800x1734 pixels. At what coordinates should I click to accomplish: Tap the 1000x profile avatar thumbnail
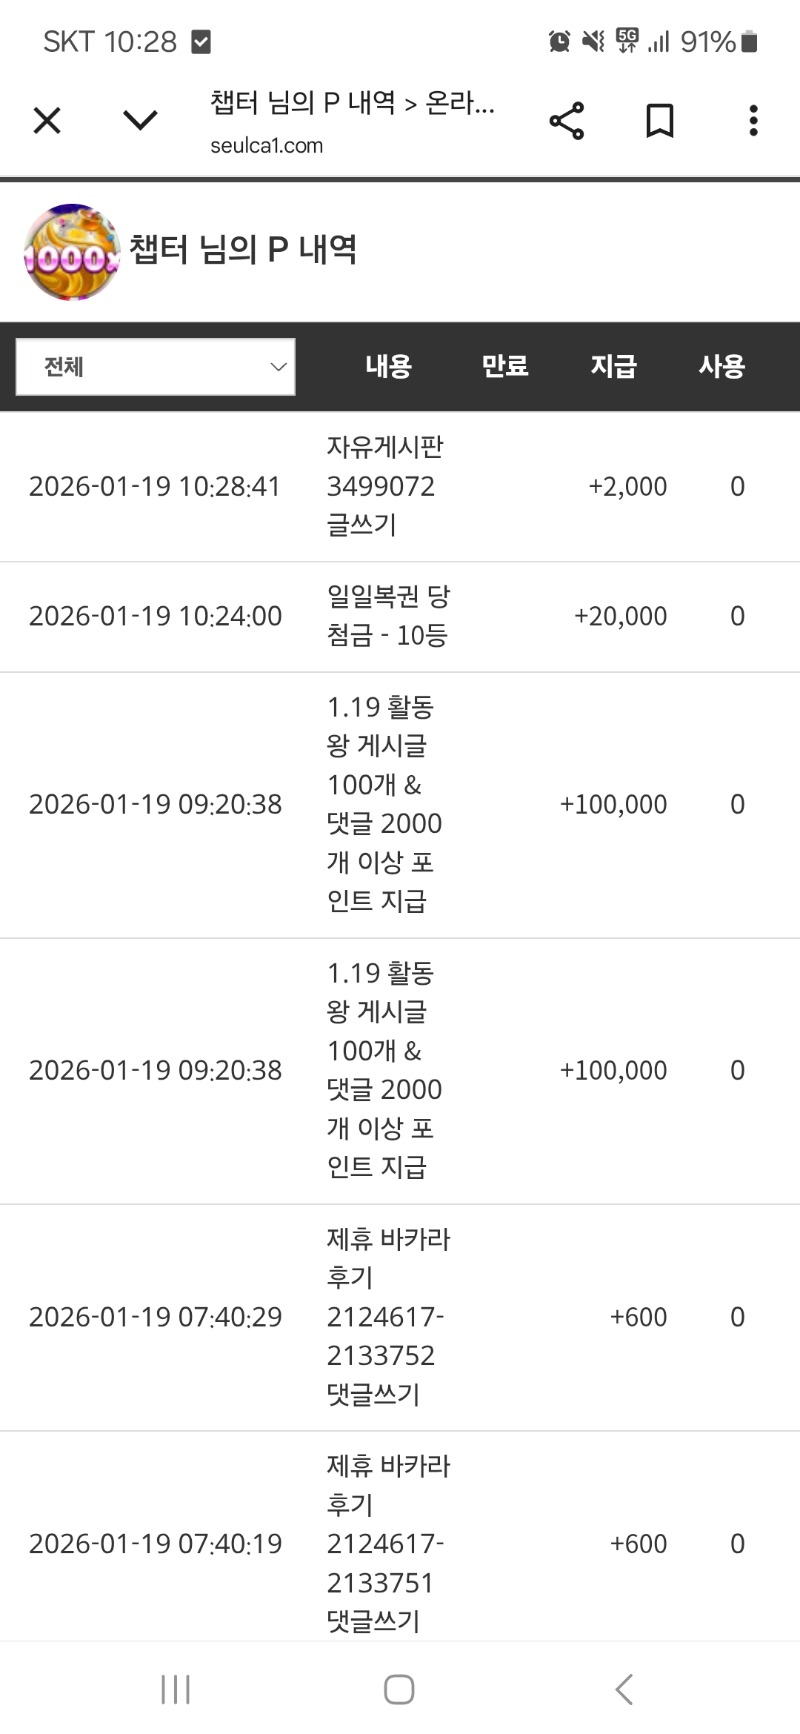pyautogui.click(x=71, y=253)
